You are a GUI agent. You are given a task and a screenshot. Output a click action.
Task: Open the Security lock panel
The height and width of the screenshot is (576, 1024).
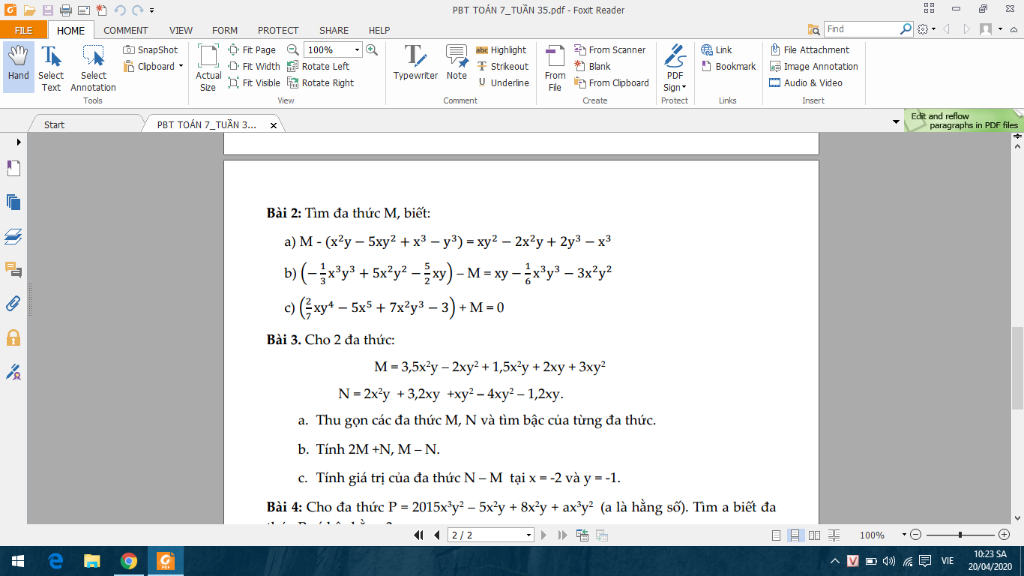point(13,338)
